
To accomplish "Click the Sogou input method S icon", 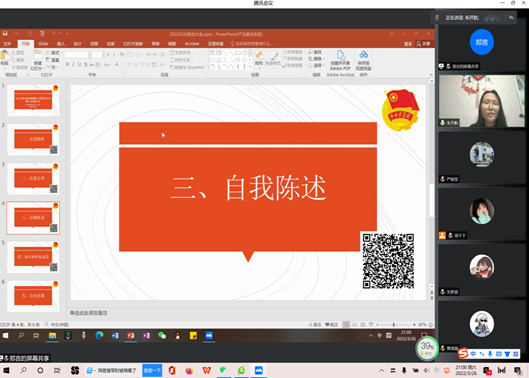I will pyautogui.click(x=463, y=353).
